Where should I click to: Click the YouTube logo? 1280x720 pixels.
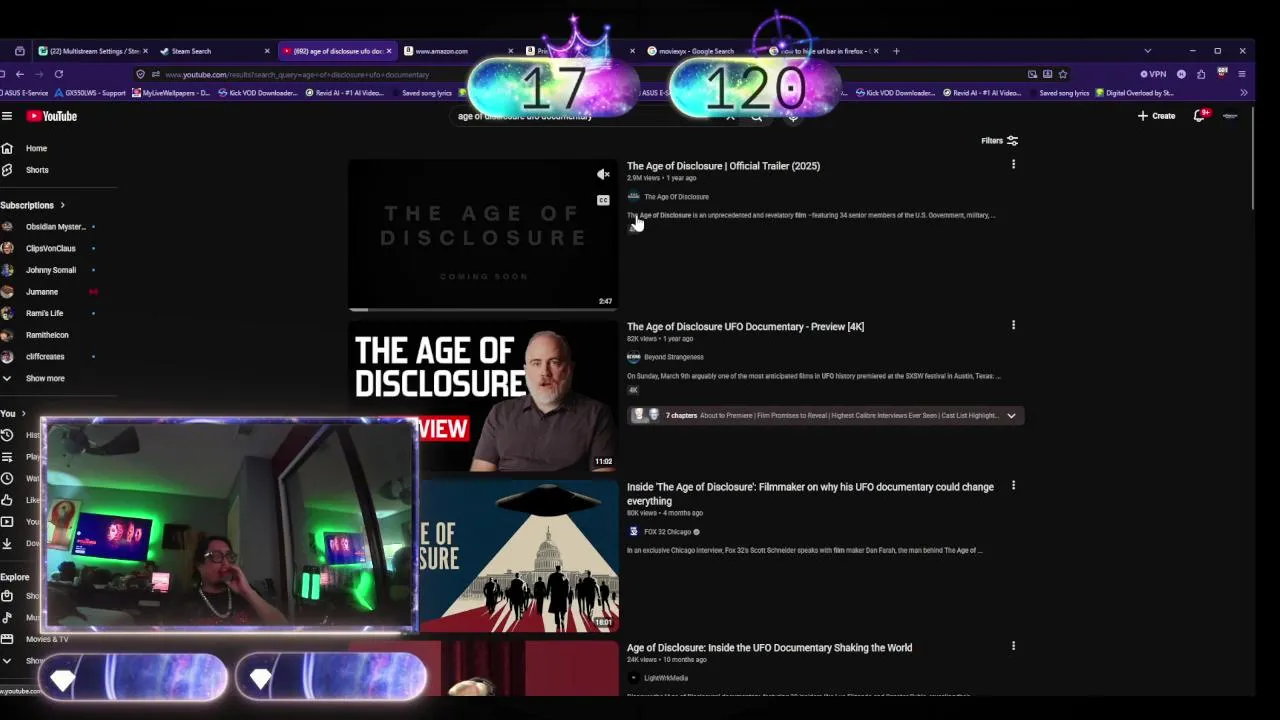(52, 116)
